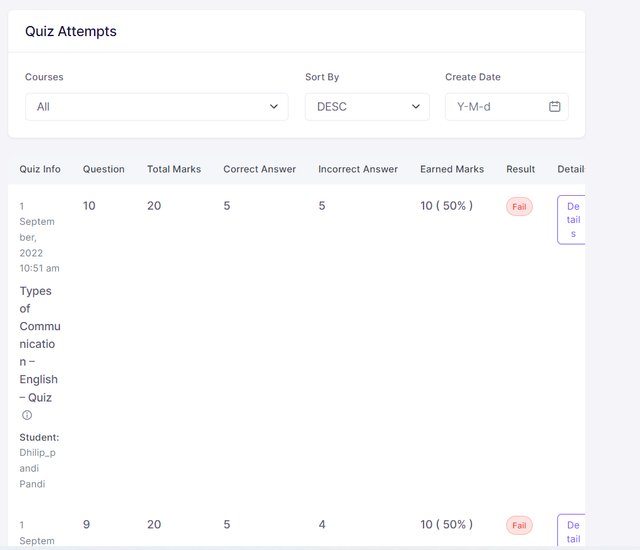The height and width of the screenshot is (550, 640).
Task: Click the student name Dhilip_pandi Pandi
Action: click(38, 468)
